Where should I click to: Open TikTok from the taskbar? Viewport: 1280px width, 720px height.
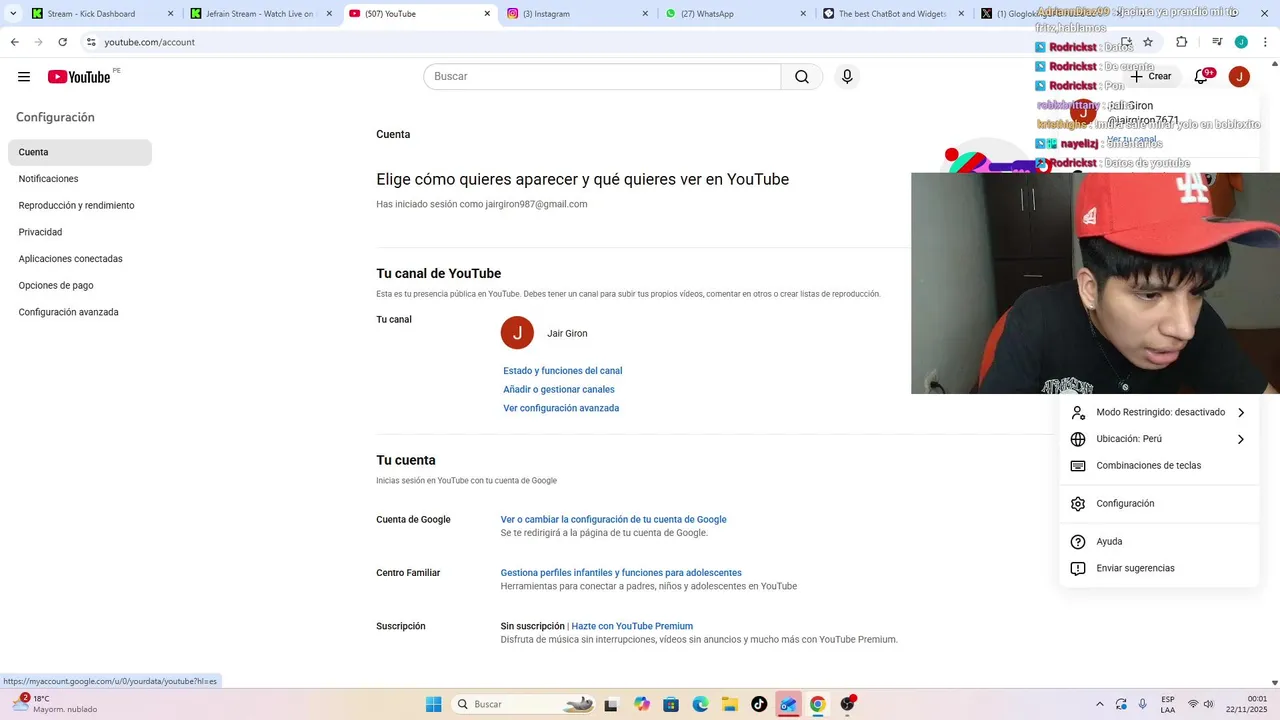(x=759, y=704)
